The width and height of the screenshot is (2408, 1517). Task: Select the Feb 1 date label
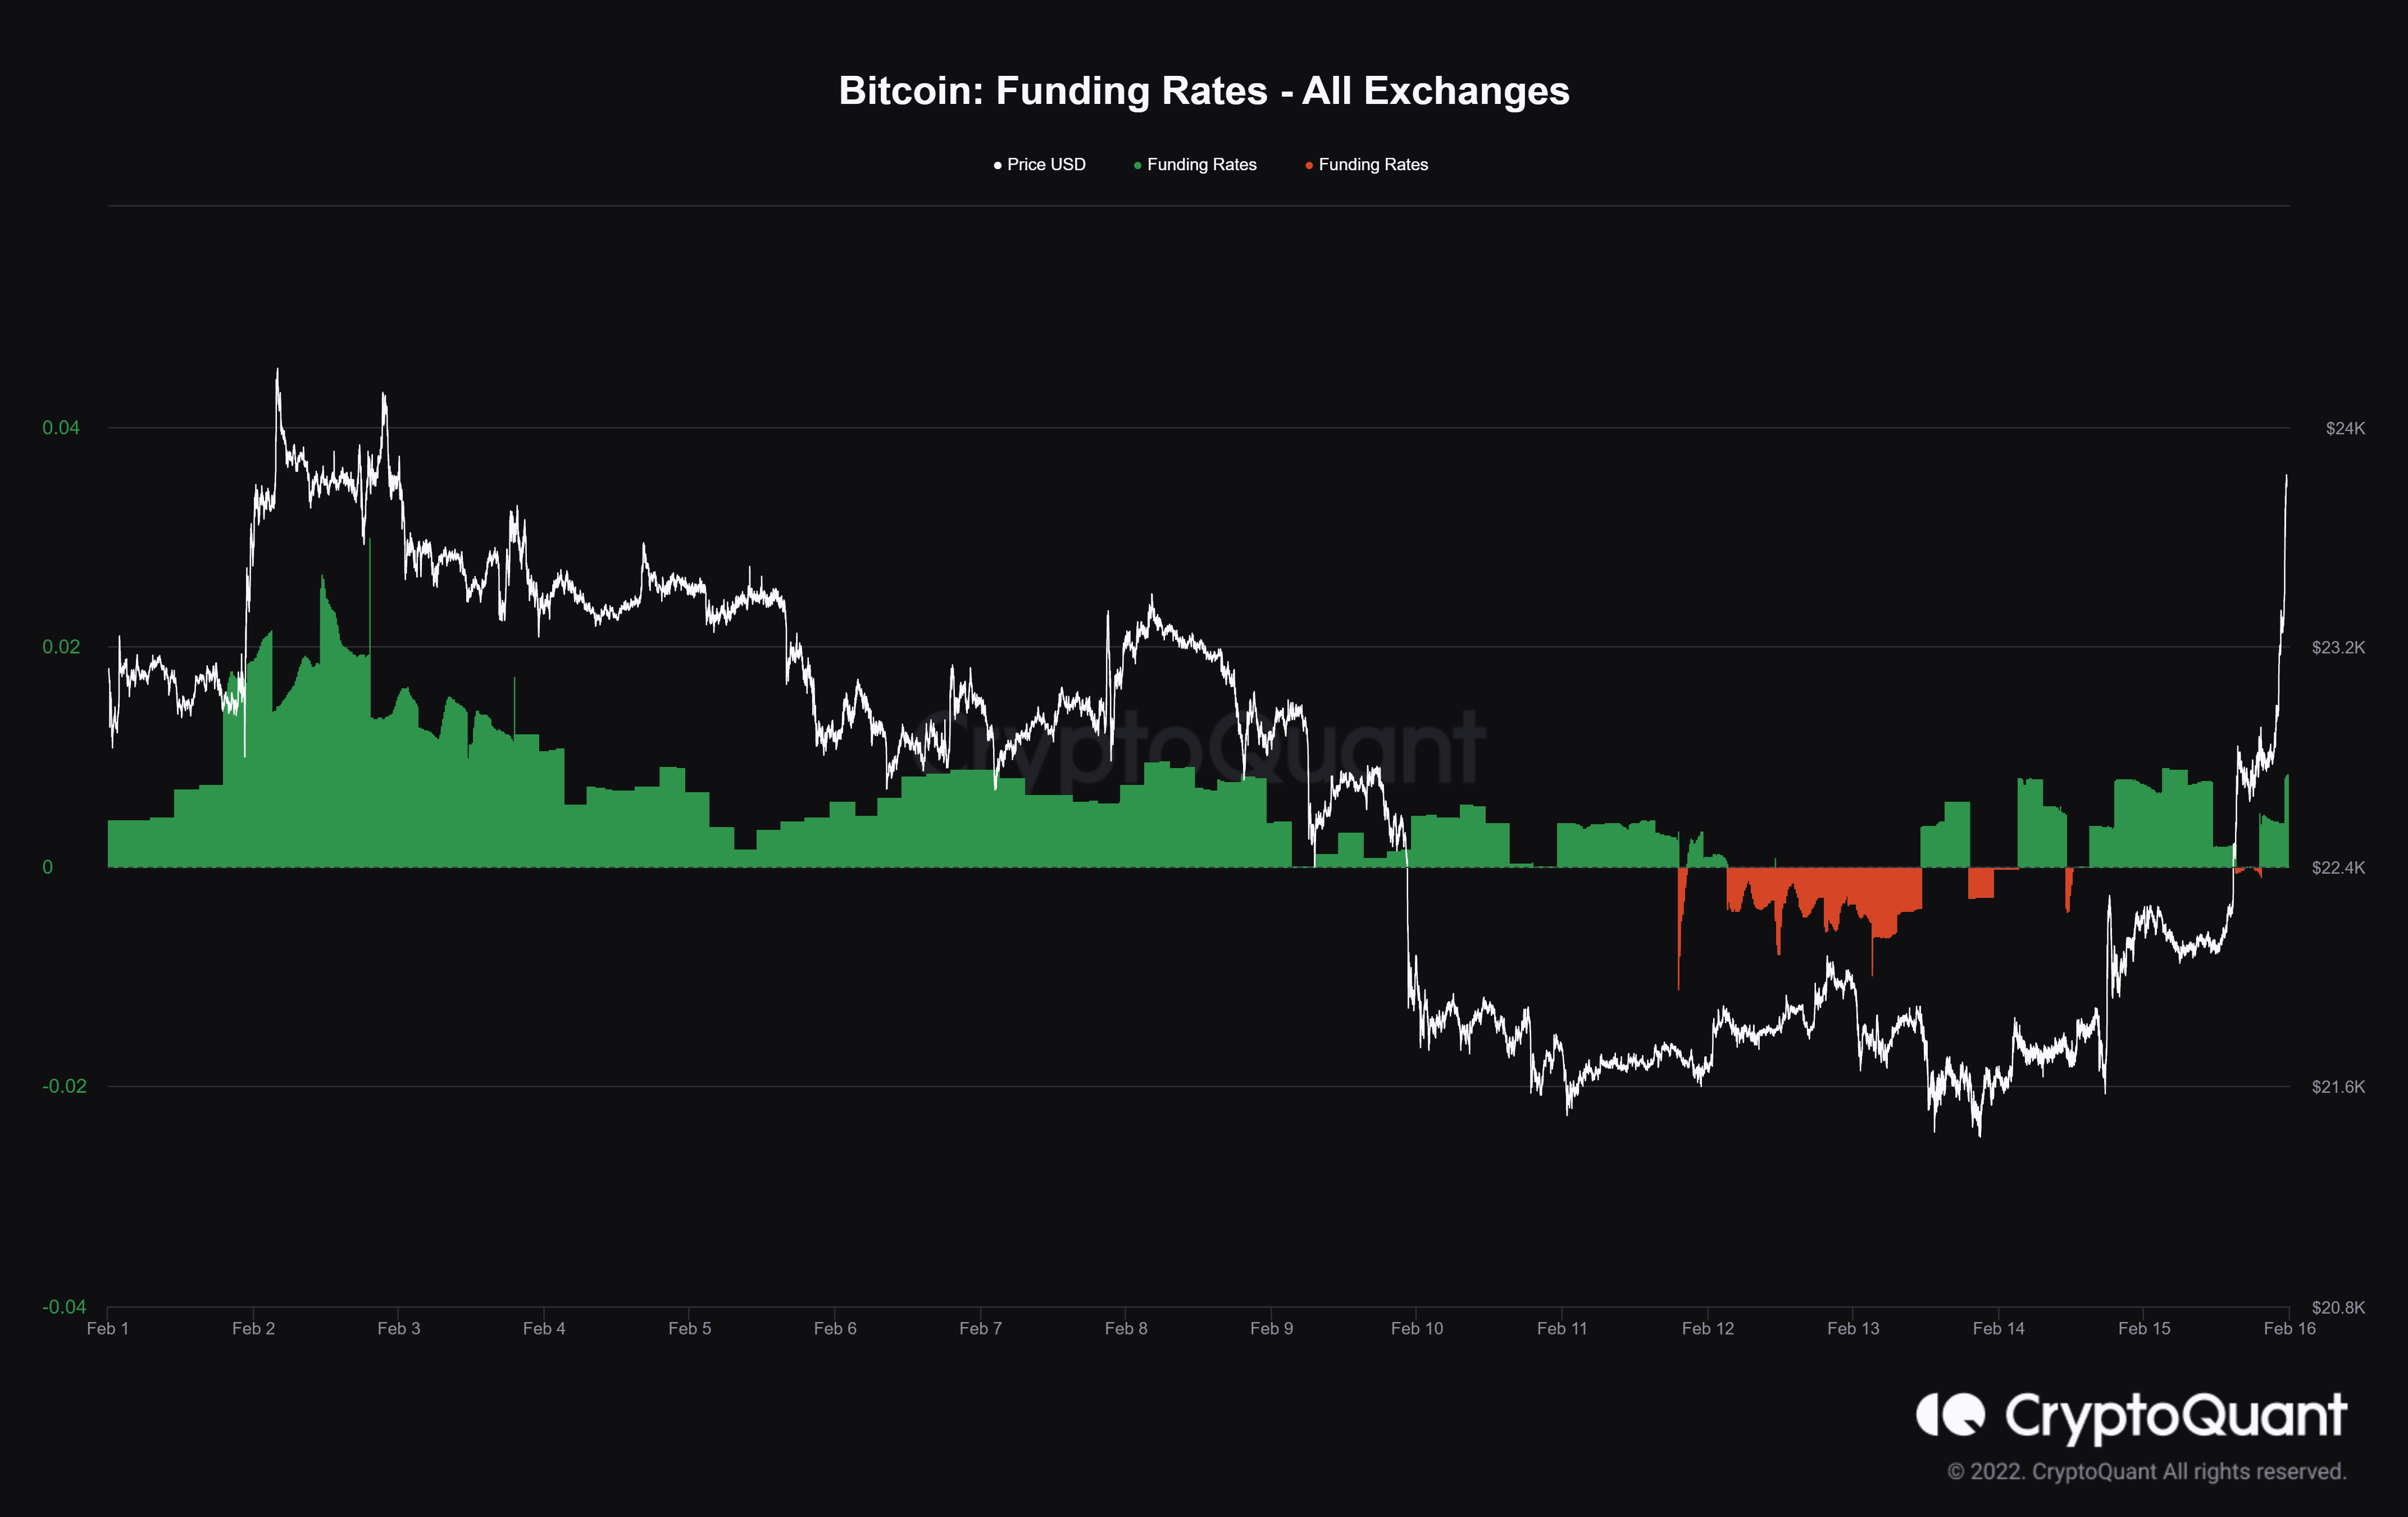(x=108, y=1328)
